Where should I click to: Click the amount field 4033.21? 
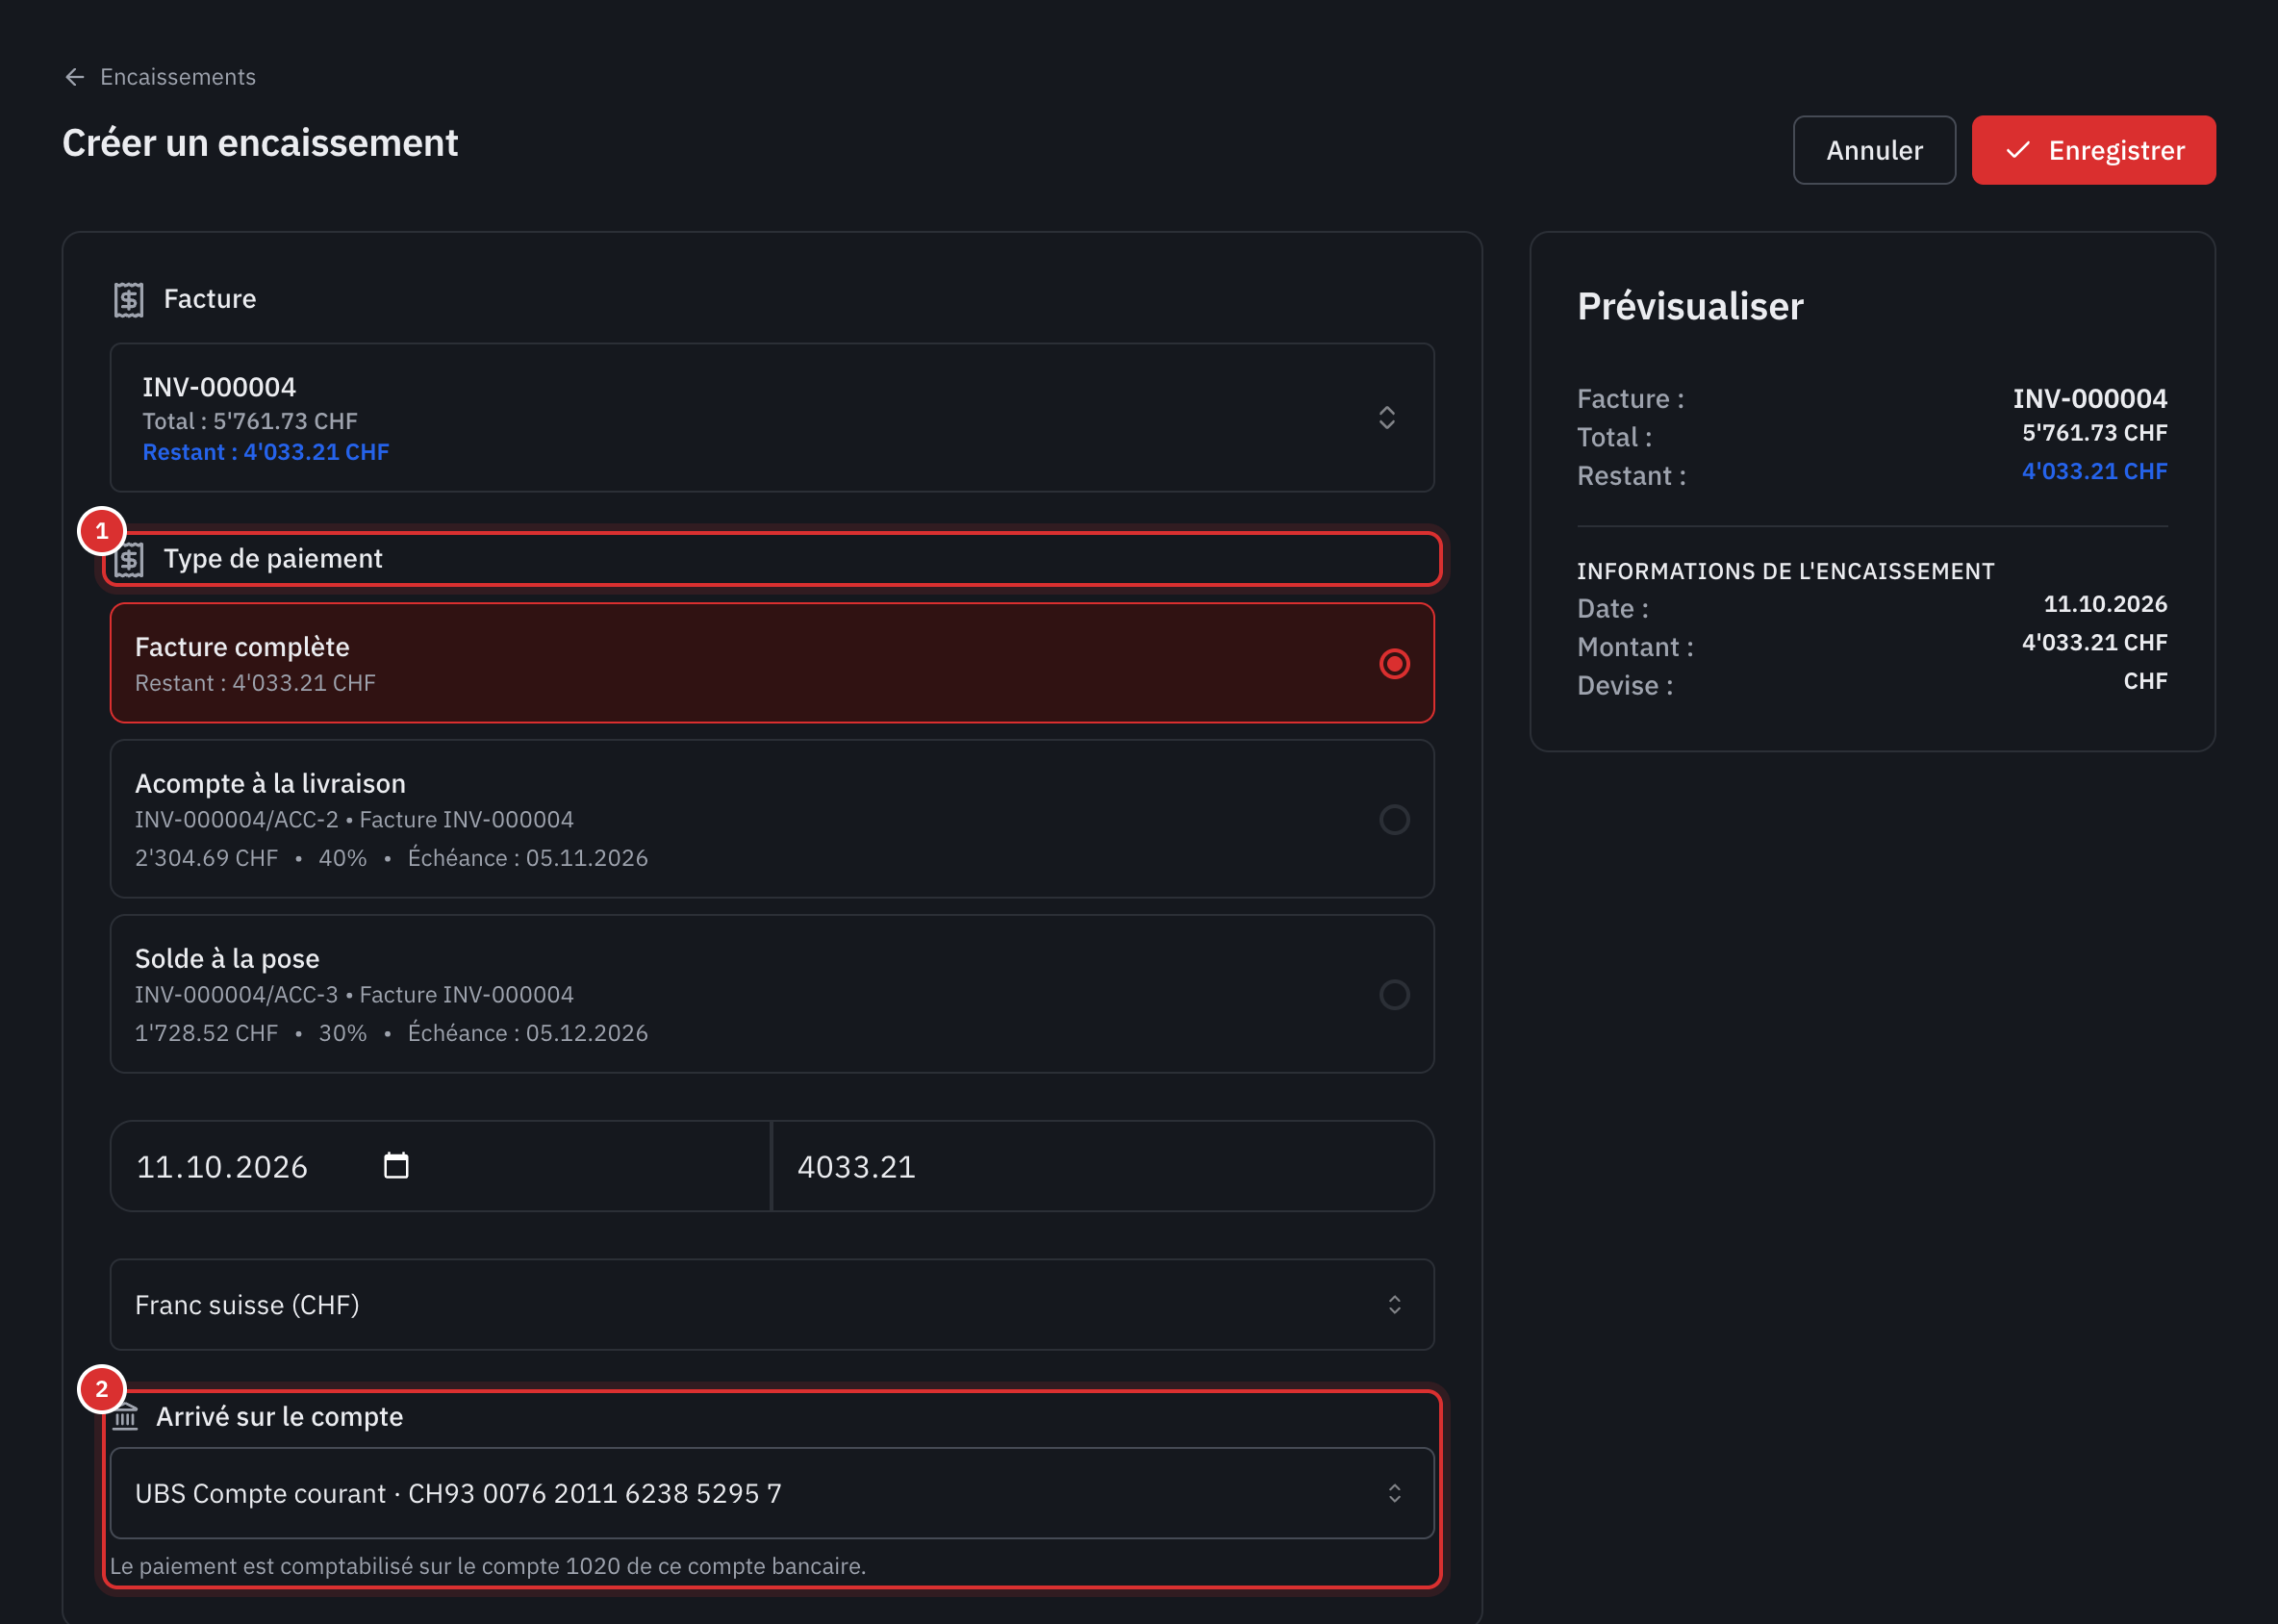pos(1103,1166)
